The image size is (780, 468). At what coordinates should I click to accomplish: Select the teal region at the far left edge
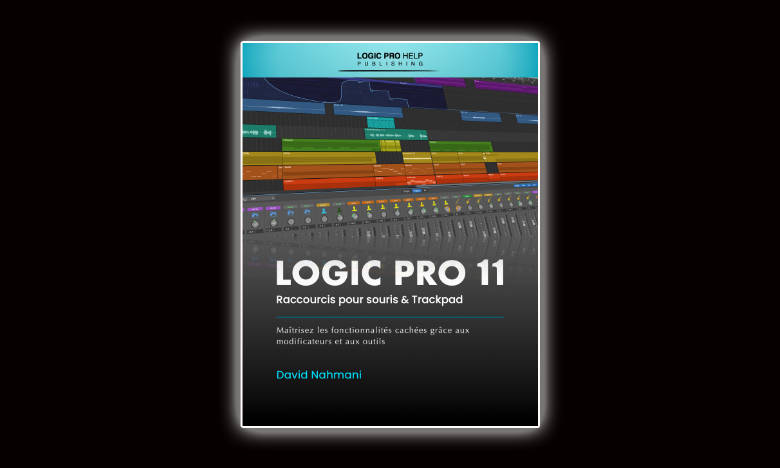[258, 129]
